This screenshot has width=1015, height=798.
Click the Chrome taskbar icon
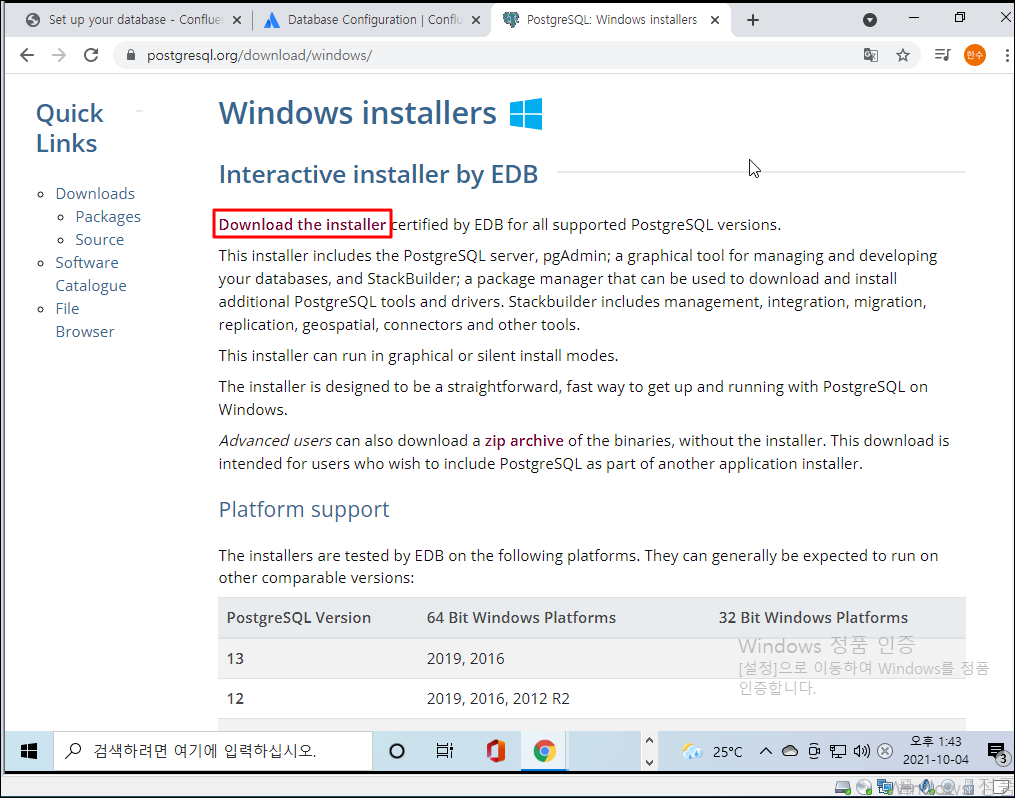tap(544, 751)
